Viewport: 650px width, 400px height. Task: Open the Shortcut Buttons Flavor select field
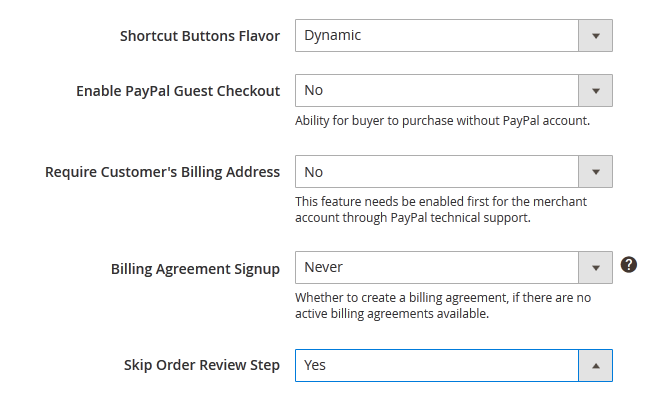[437, 36]
